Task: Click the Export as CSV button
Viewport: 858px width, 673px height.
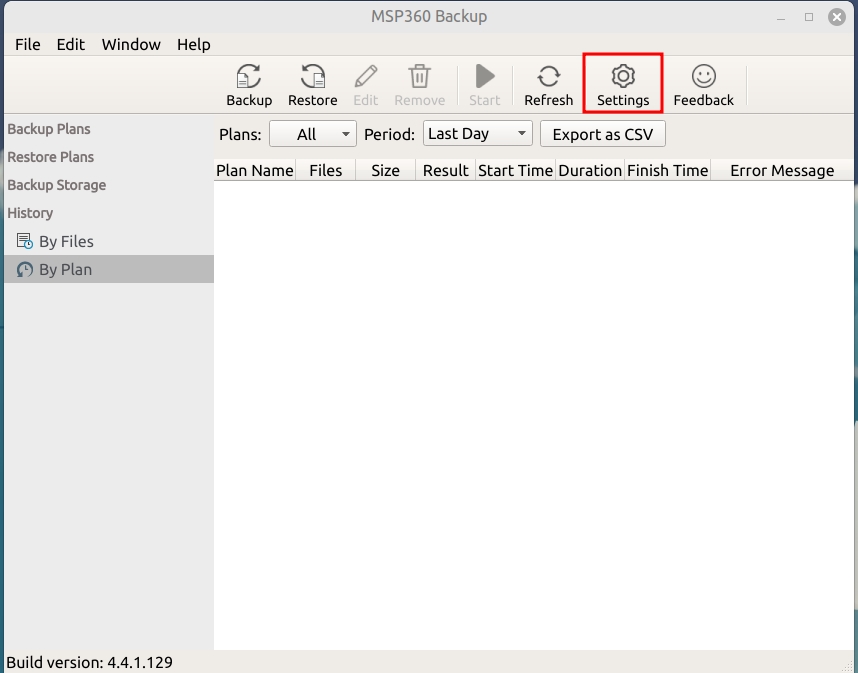Action: [x=602, y=134]
